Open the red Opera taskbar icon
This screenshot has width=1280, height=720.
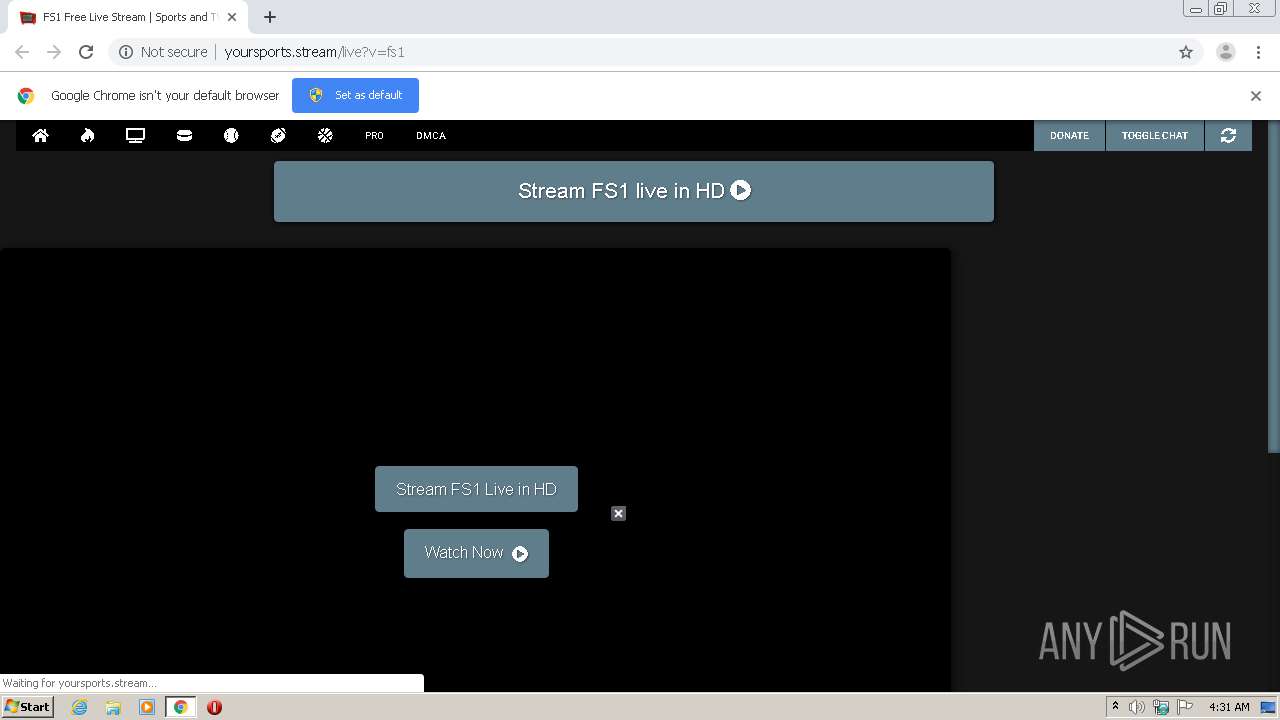(x=214, y=707)
